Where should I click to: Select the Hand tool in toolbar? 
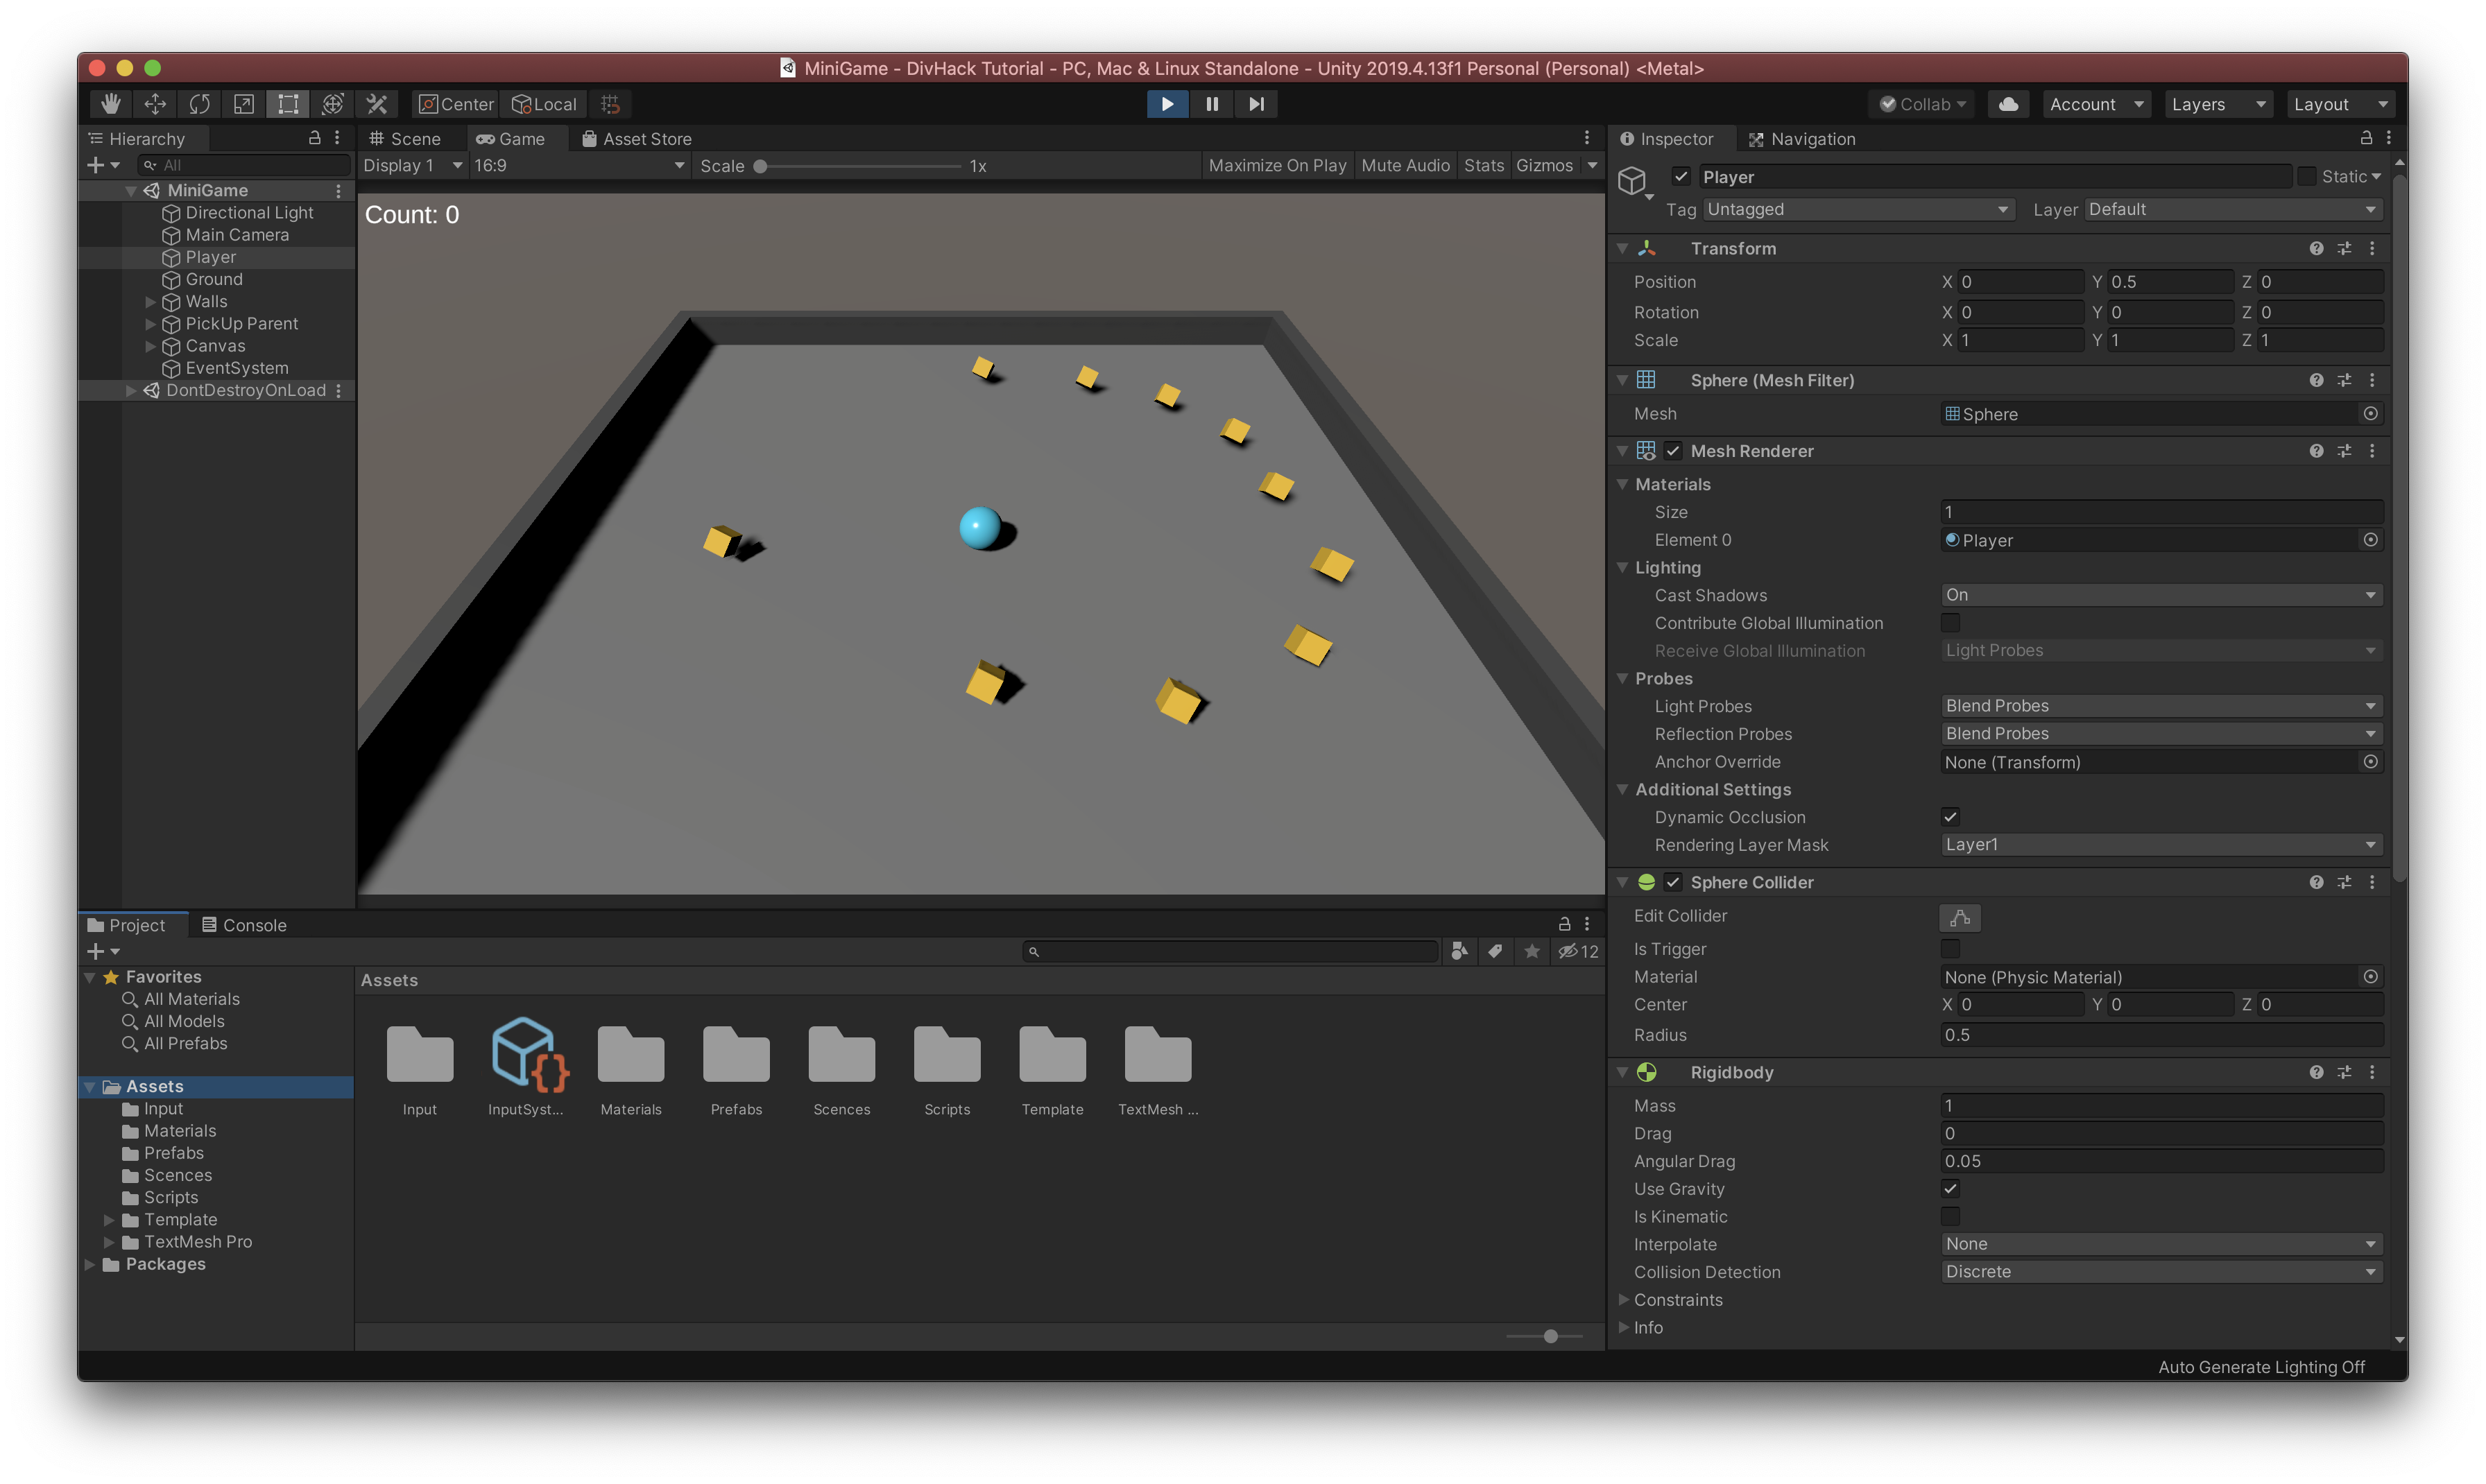(x=111, y=104)
